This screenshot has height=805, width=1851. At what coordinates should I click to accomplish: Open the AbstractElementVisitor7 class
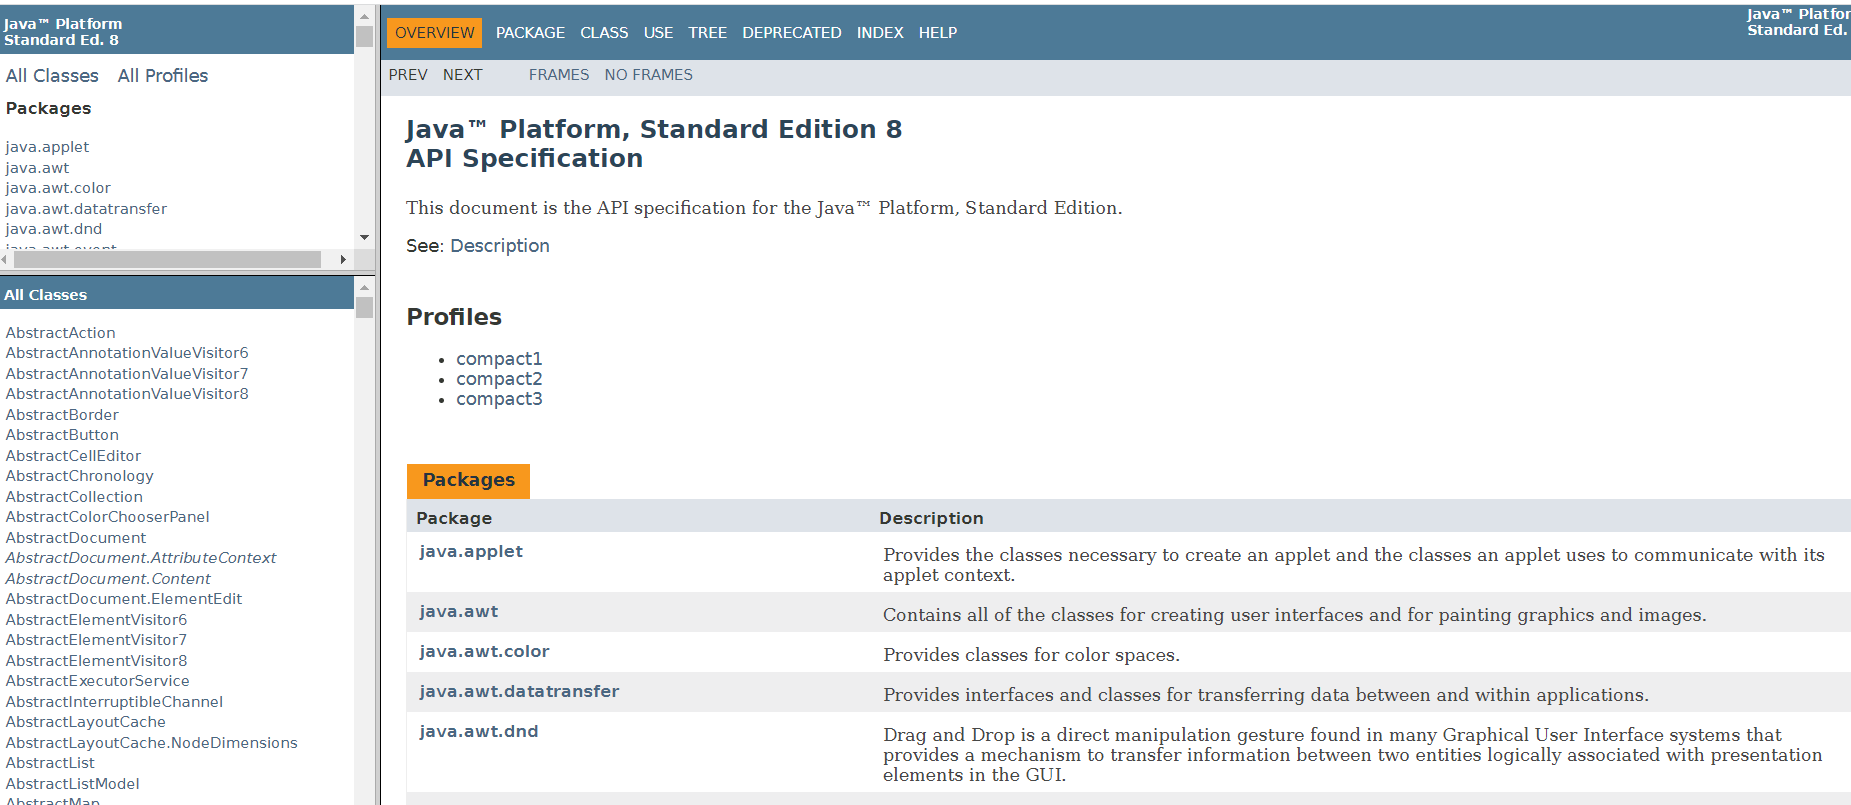(x=96, y=640)
